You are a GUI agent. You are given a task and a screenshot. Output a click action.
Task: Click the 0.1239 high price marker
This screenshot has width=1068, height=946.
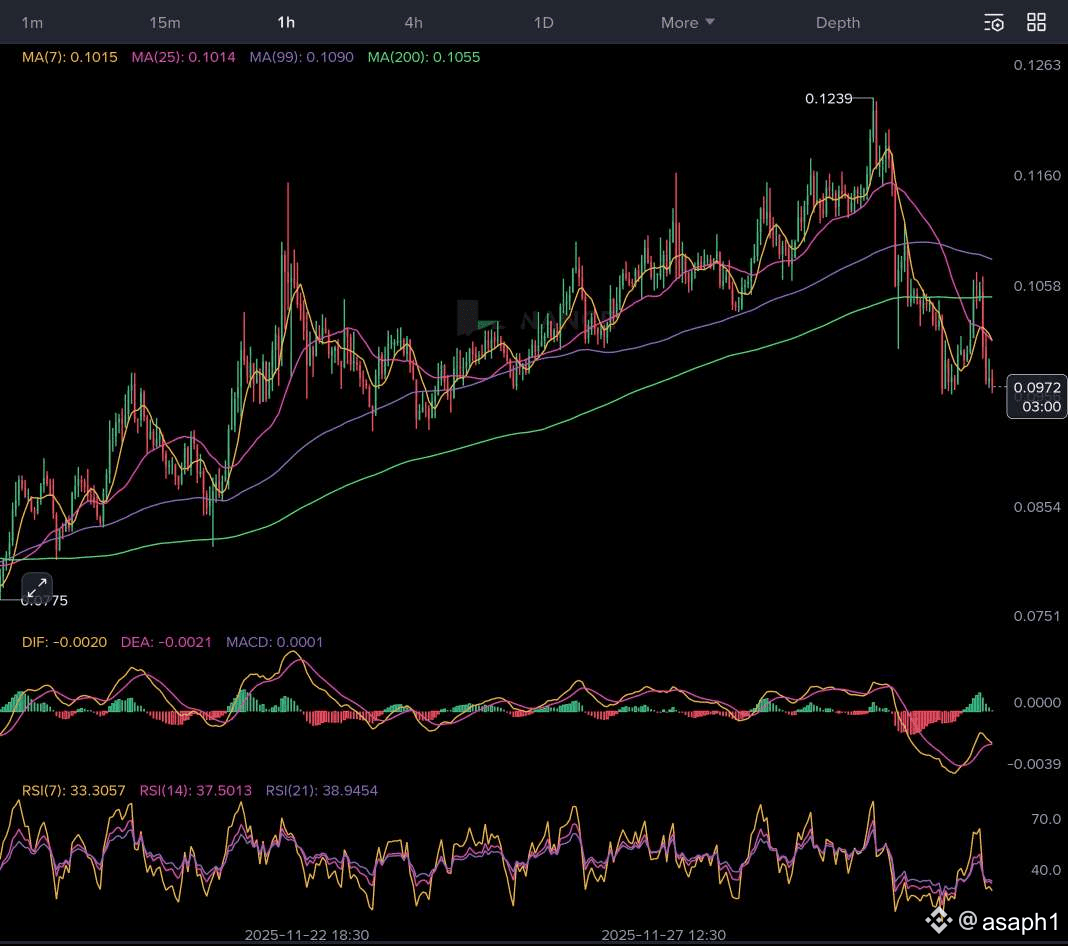[x=829, y=98]
